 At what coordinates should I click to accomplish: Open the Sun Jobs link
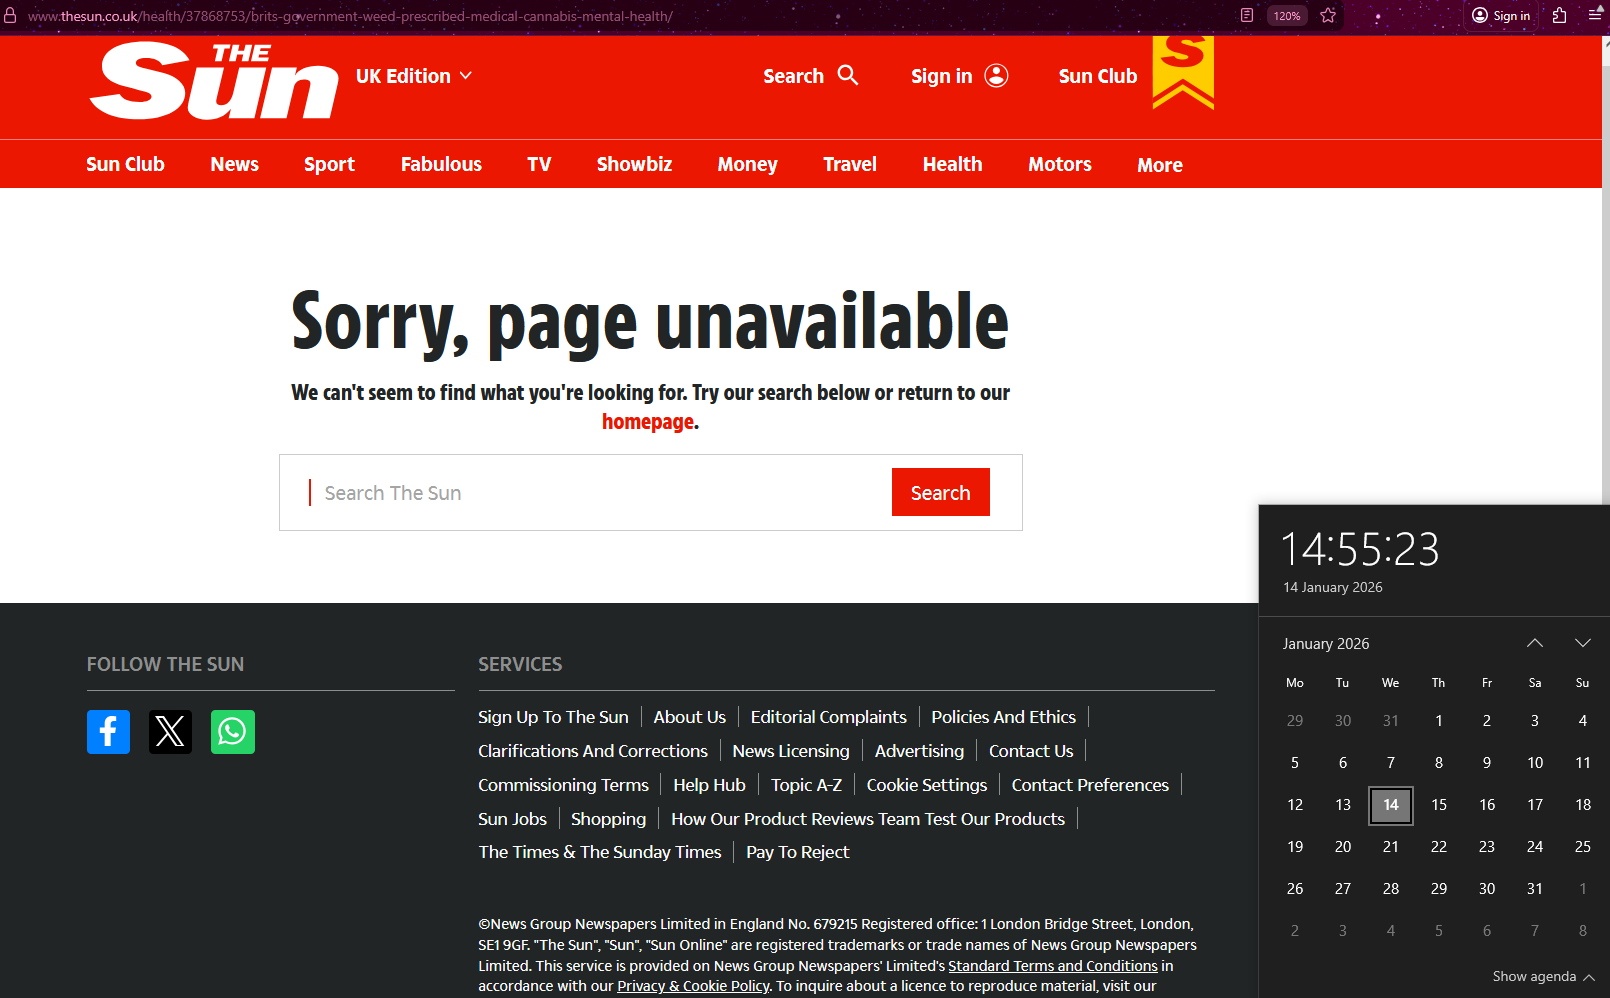coord(512,819)
